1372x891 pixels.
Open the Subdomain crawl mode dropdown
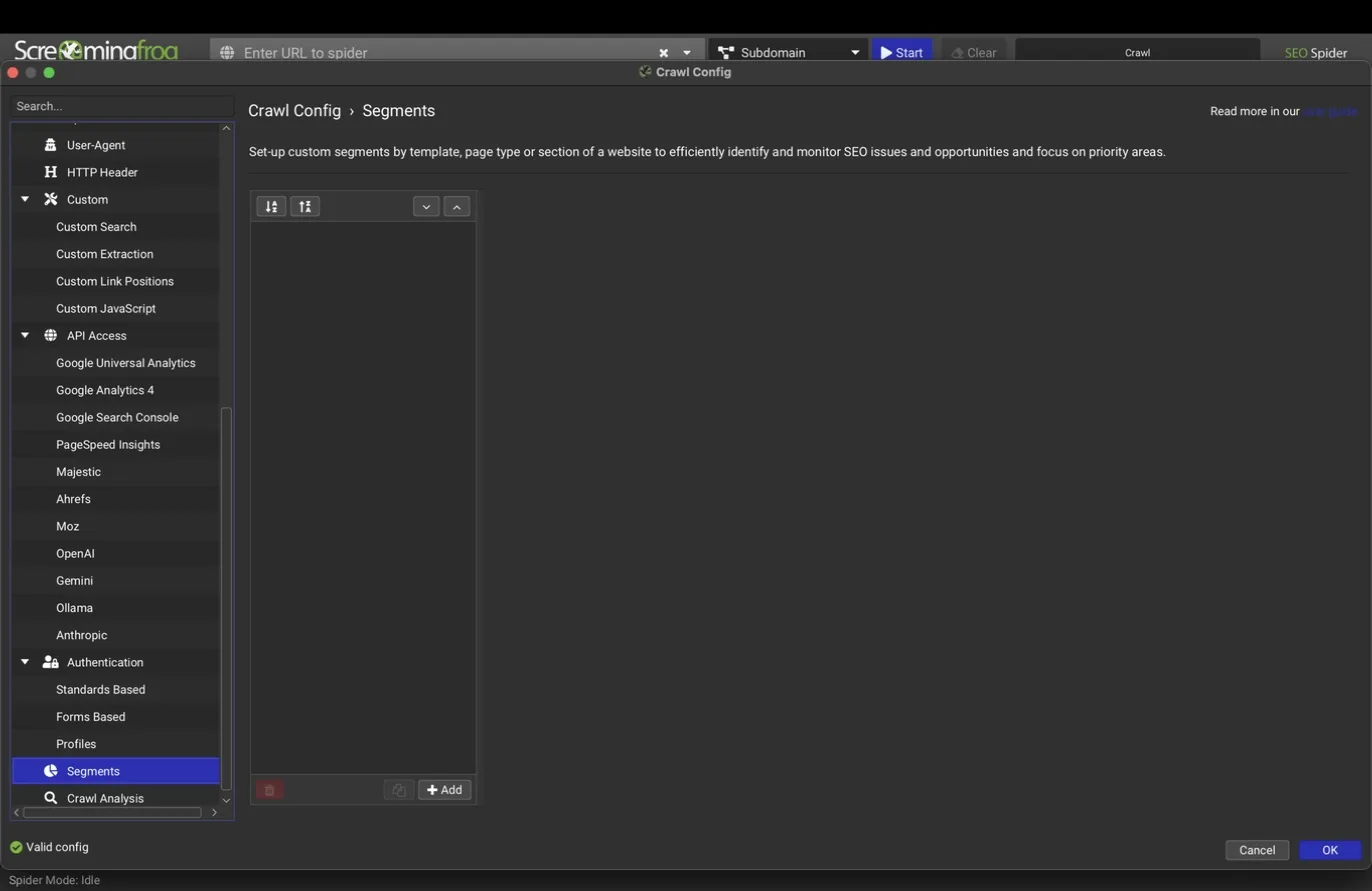coord(855,53)
